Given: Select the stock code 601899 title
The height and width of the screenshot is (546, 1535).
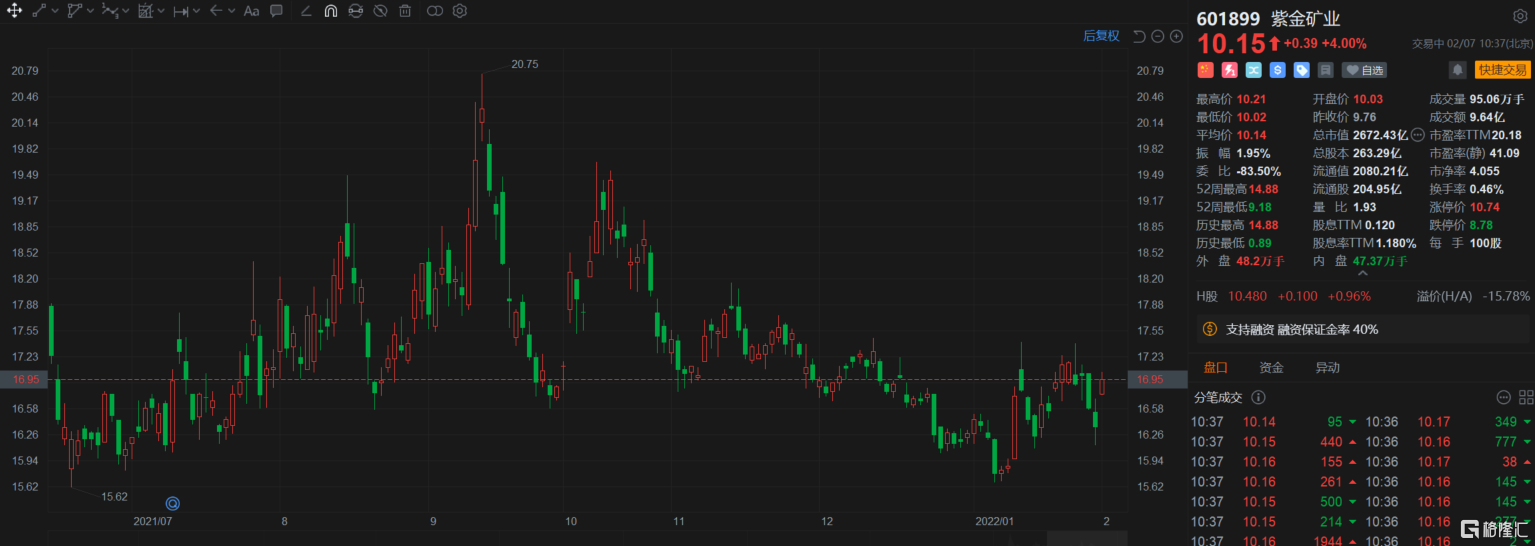Looking at the screenshot, I should (x=1229, y=18).
